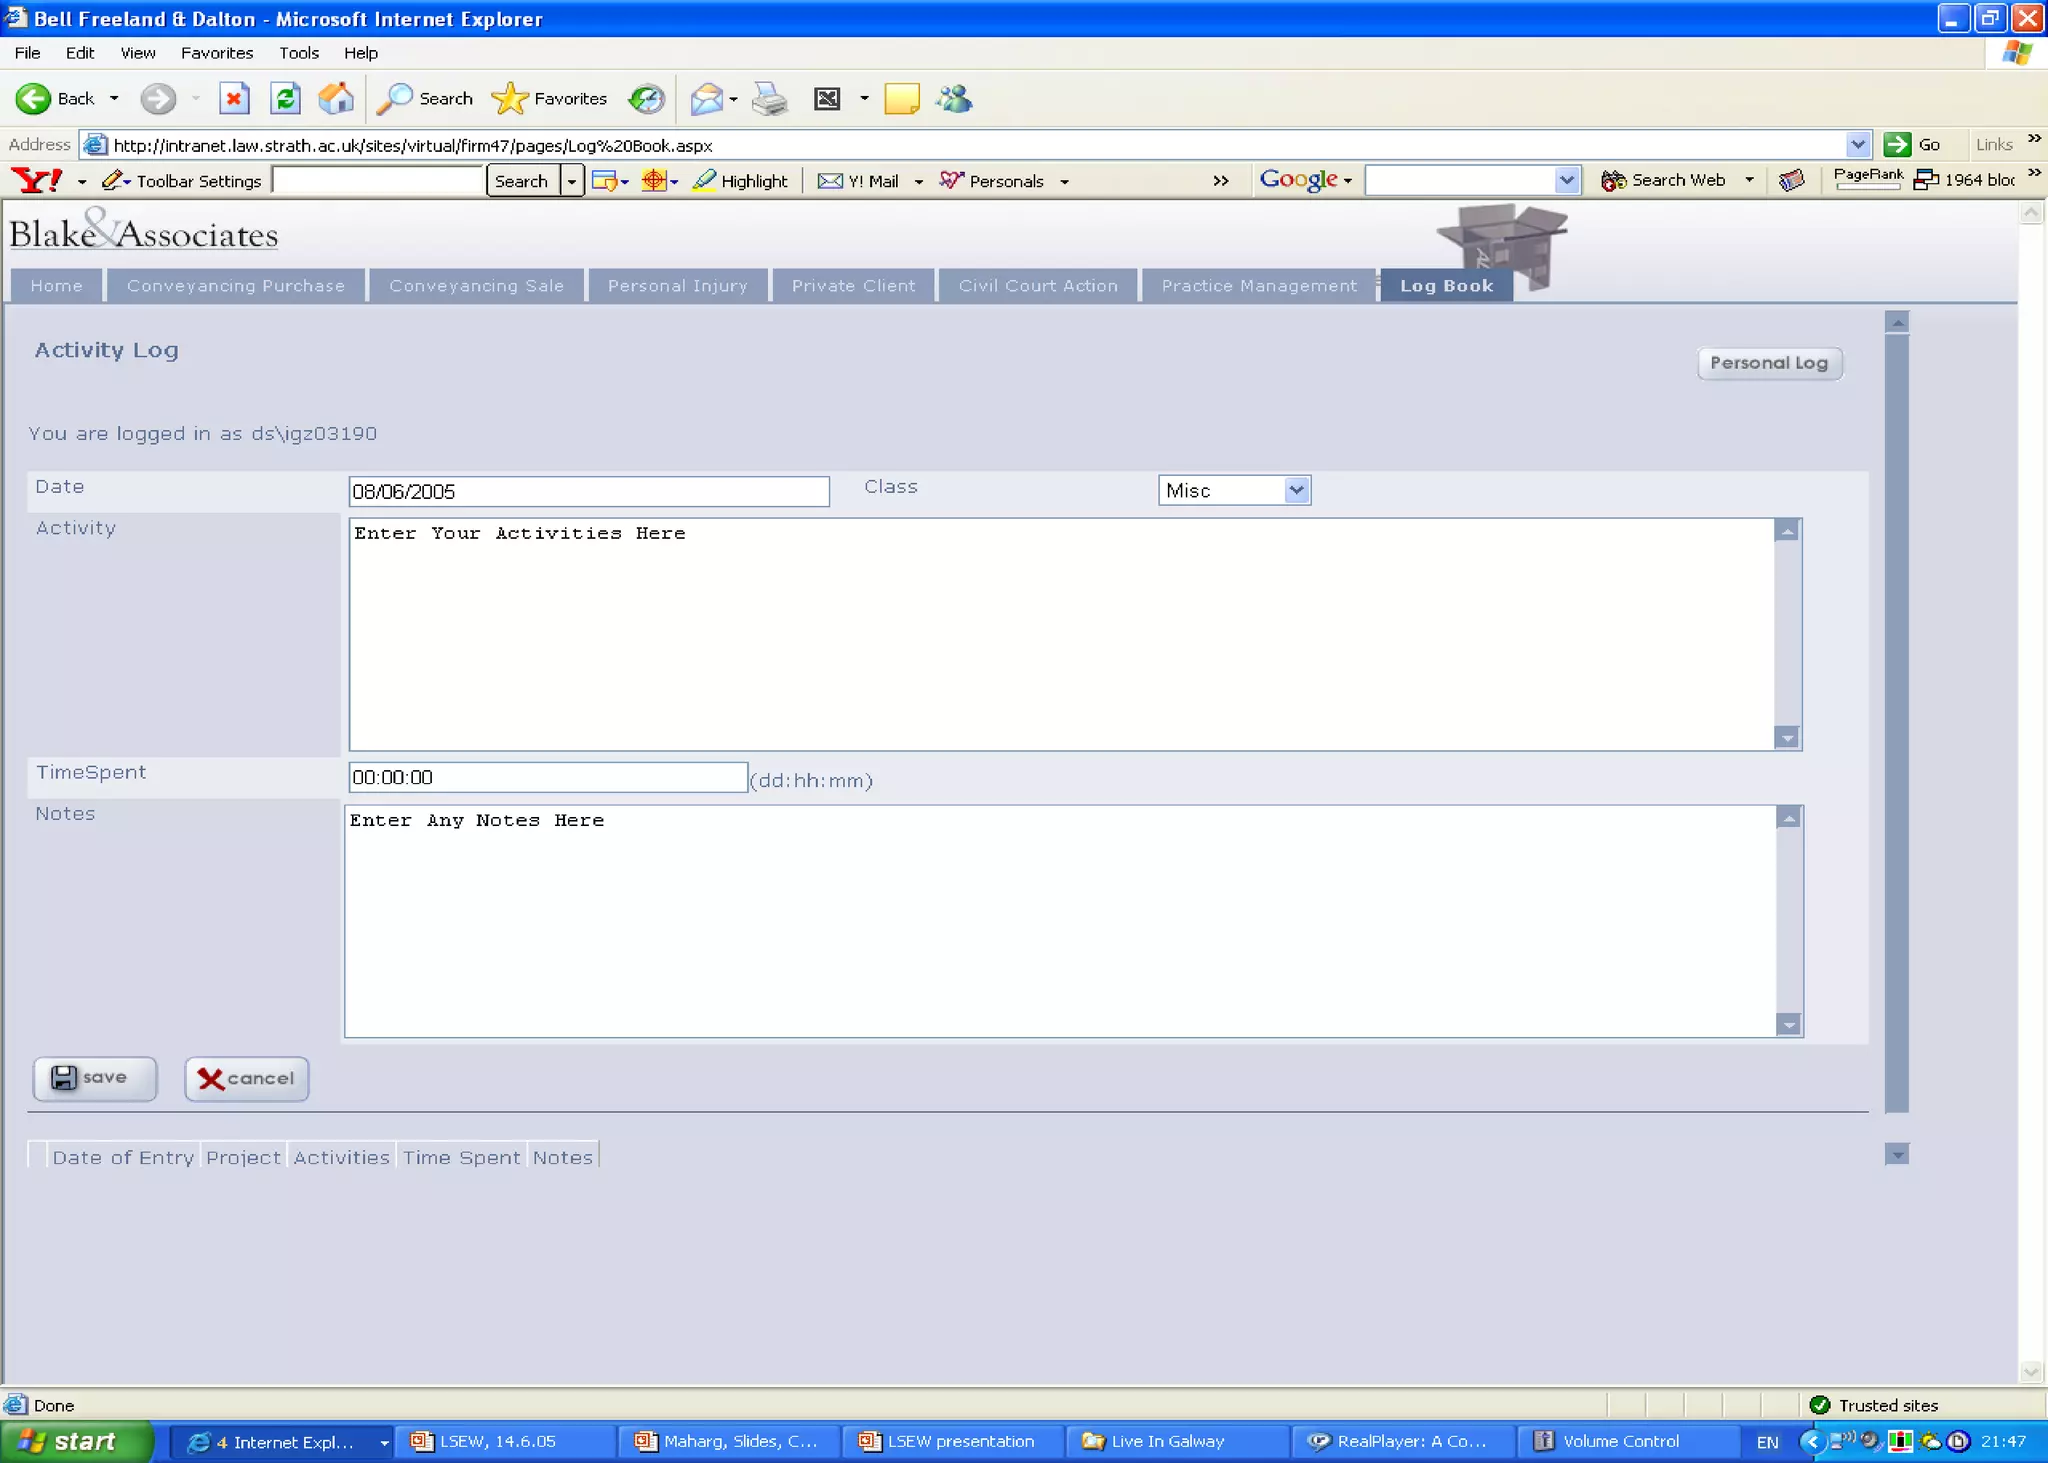
Task: Open the Google toolbar search dropdown
Action: tap(1566, 180)
